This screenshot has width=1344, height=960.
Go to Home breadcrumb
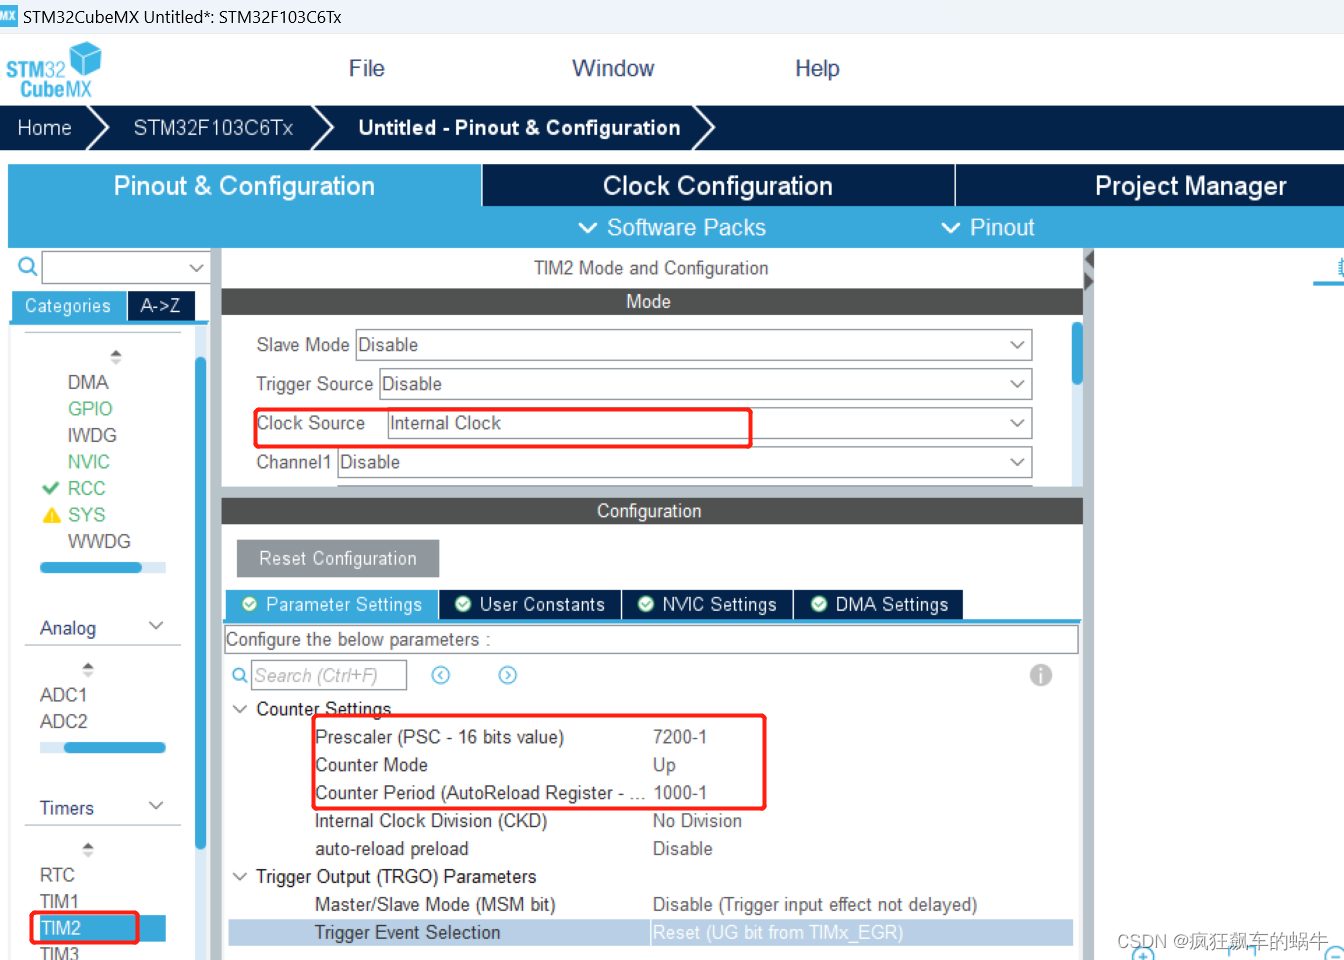44,128
